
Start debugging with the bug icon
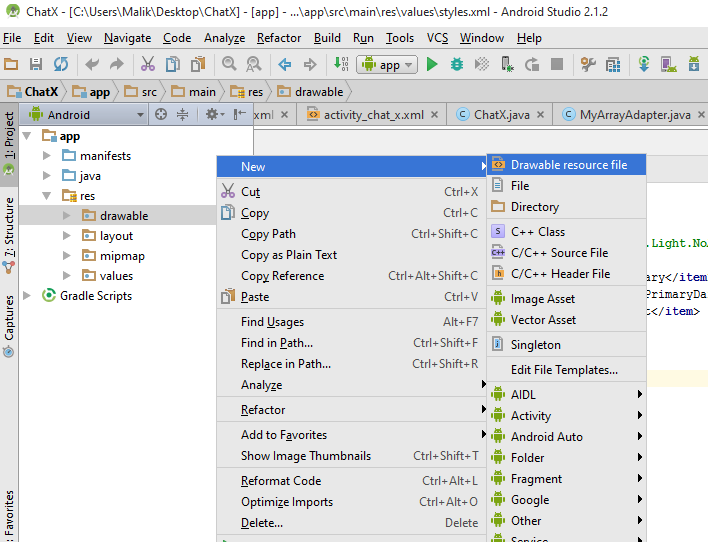click(457, 64)
